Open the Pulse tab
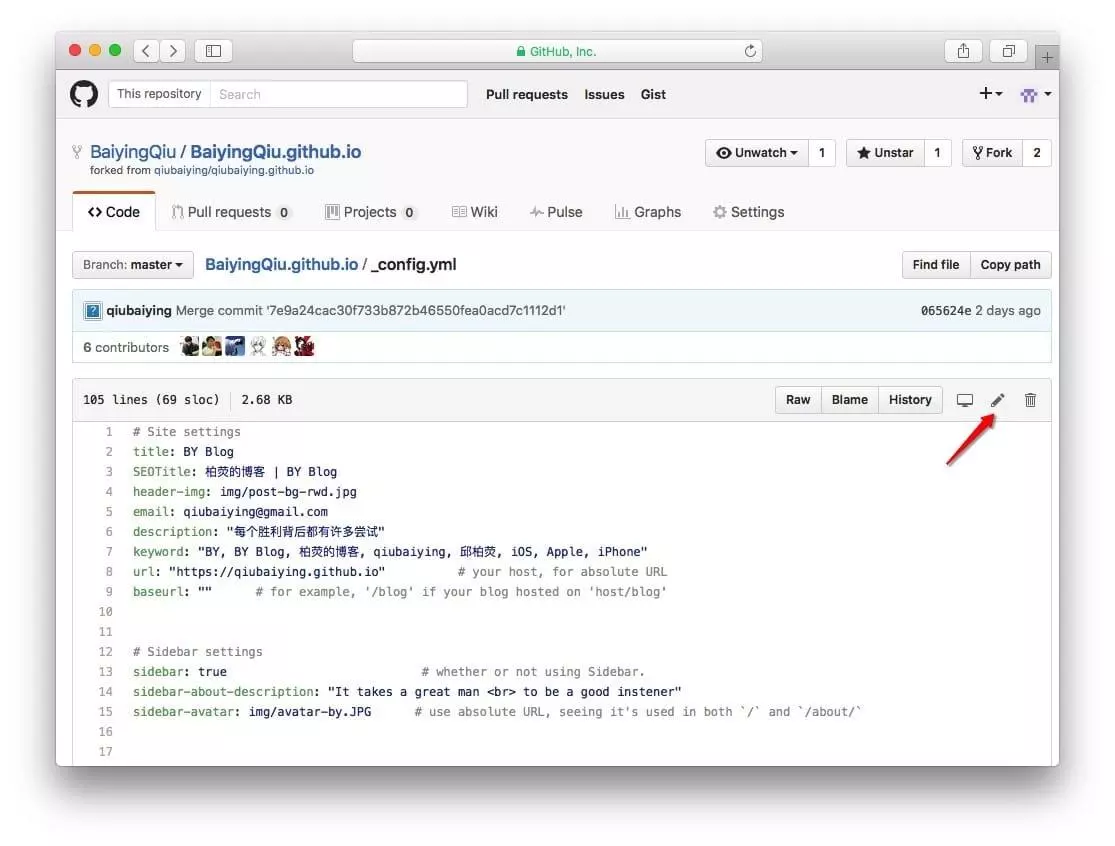The image size is (1115, 846). [x=556, y=212]
